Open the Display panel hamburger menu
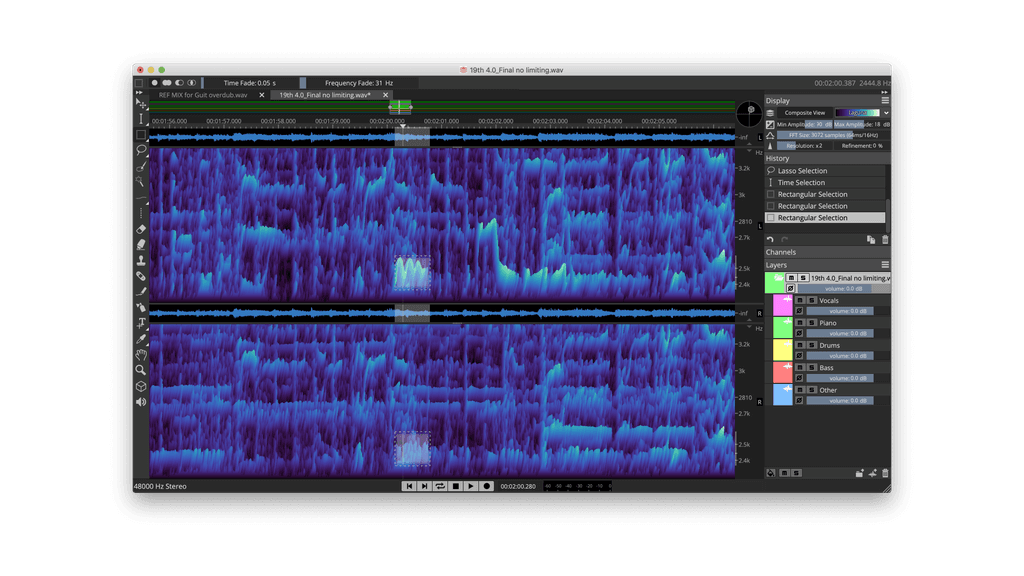Viewport: 1024px width, 576px height. coord(885,99)
